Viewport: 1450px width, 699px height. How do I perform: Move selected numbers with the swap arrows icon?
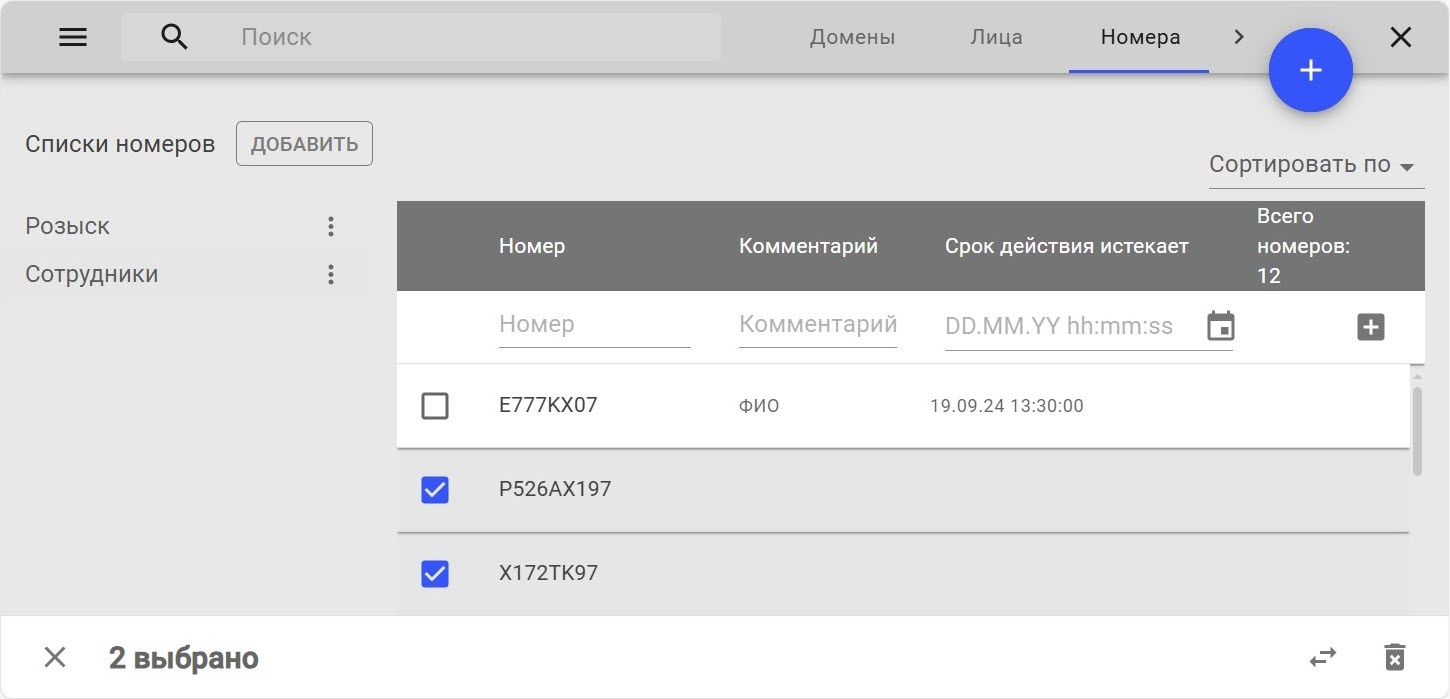point(1323,657)
